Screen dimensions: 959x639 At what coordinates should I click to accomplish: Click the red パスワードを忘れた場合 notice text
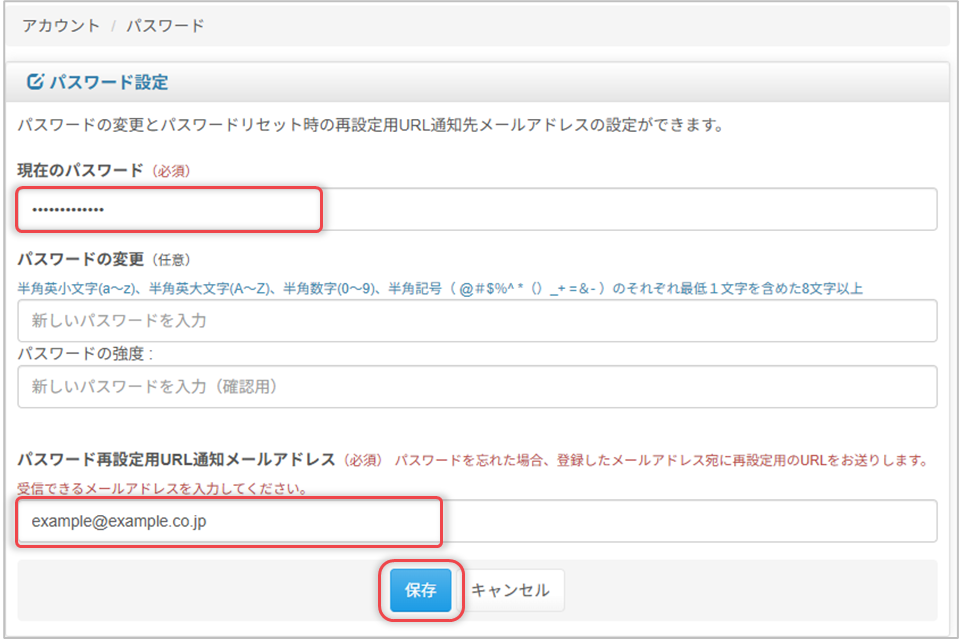click(662, 460)
